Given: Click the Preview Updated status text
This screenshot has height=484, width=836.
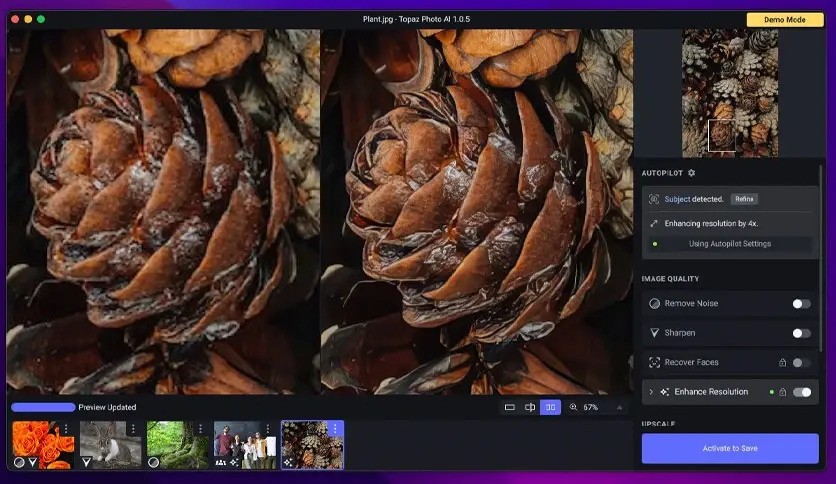Looking at the screenshot, I should (107, 407).
